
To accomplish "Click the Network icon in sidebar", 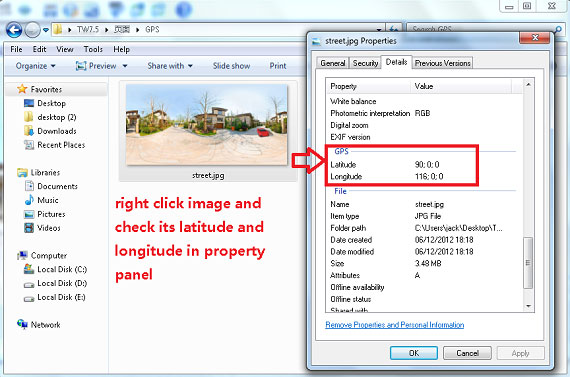I will pos(22,324).
